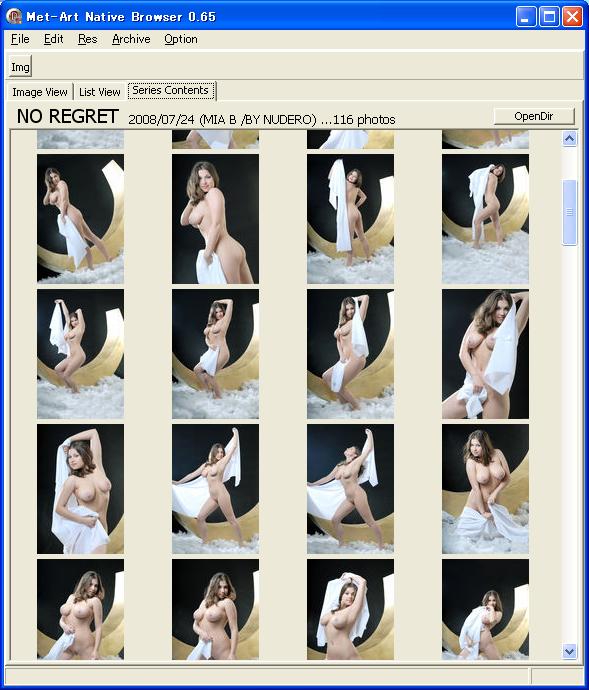Click the empty scrollbar track below the thumb
Viewport: 589px width, 690px height.
pyautogui.click(x=569, y=440)
